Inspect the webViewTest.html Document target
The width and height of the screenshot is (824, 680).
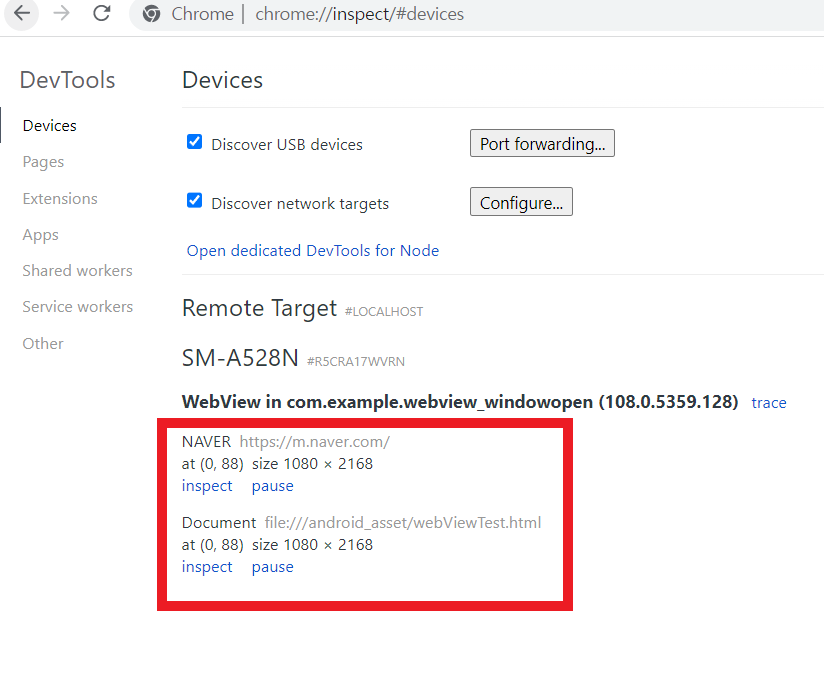[x=207, y=567]
